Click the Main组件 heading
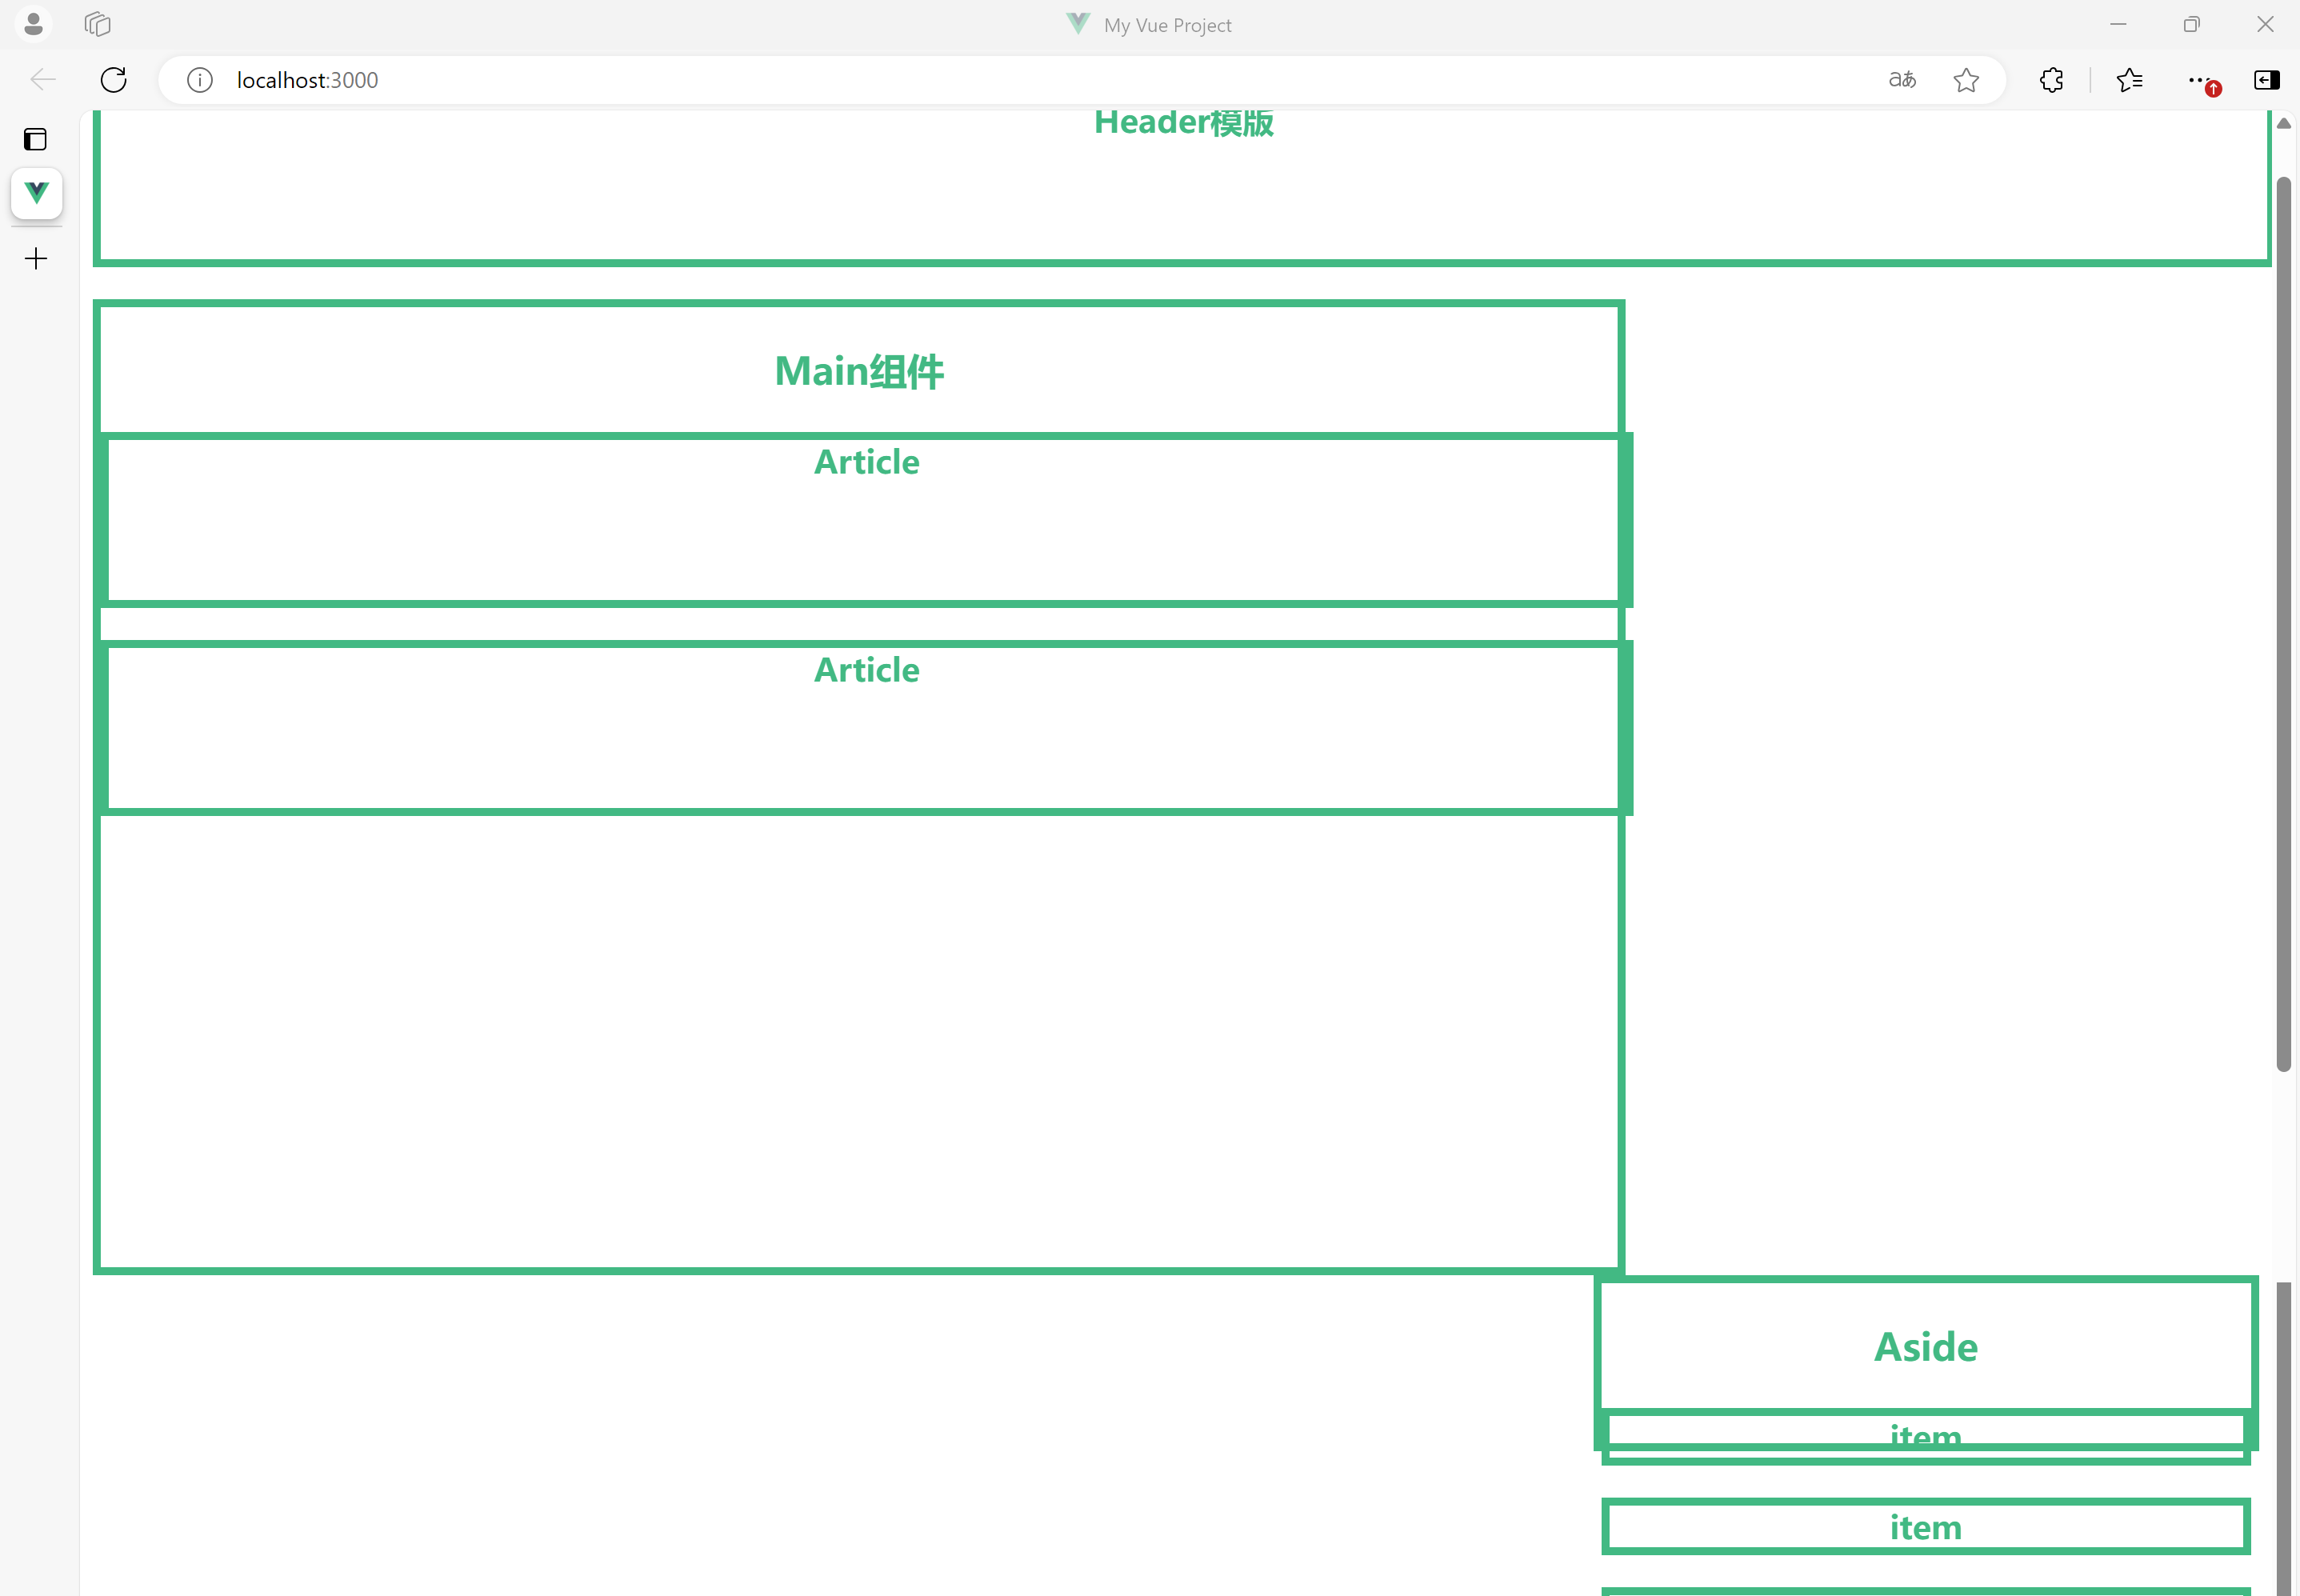Screen dimensions: 2300x1596 pos(858,371)
